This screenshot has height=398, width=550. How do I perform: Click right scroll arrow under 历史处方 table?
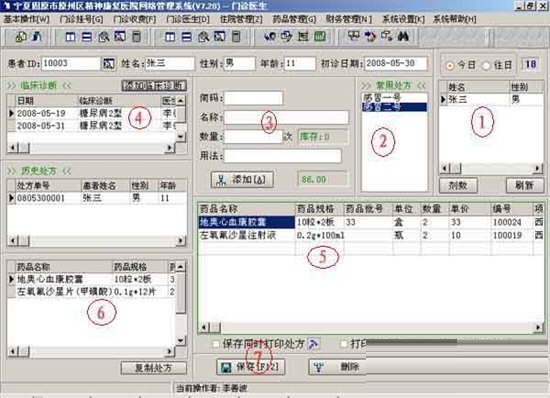181,241
